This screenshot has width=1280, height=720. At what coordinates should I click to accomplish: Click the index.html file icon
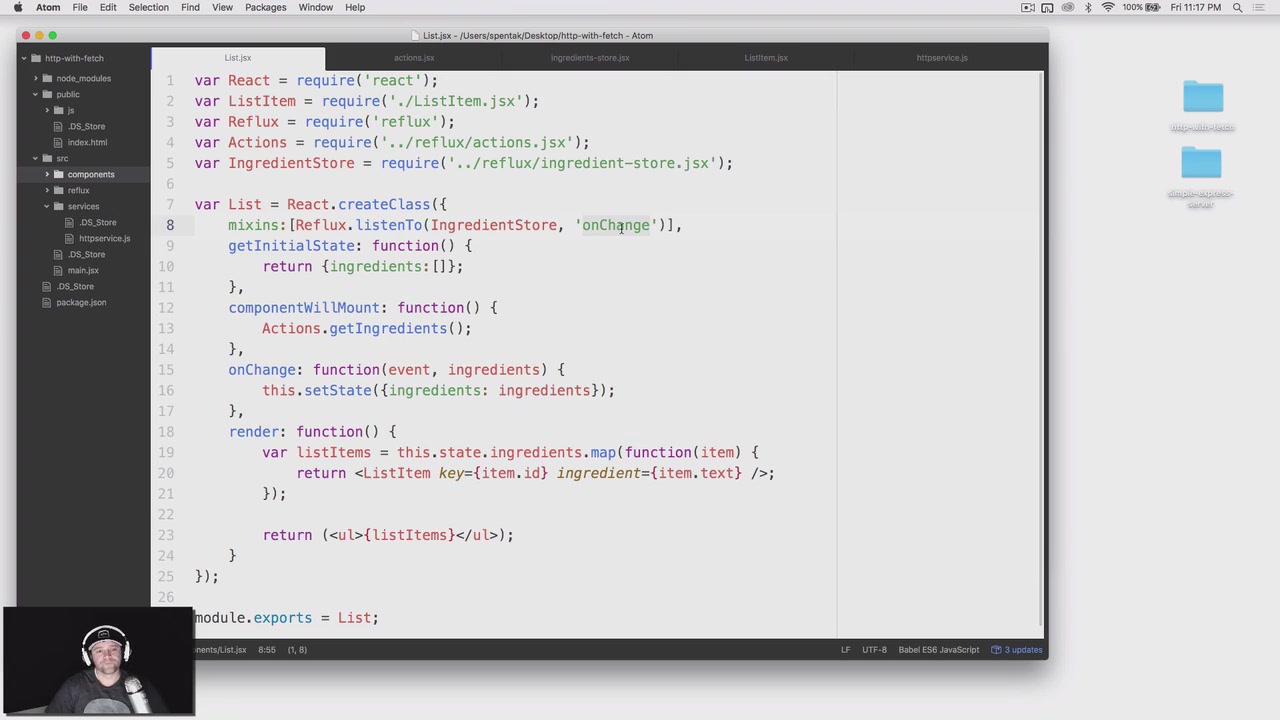point(59,142)
